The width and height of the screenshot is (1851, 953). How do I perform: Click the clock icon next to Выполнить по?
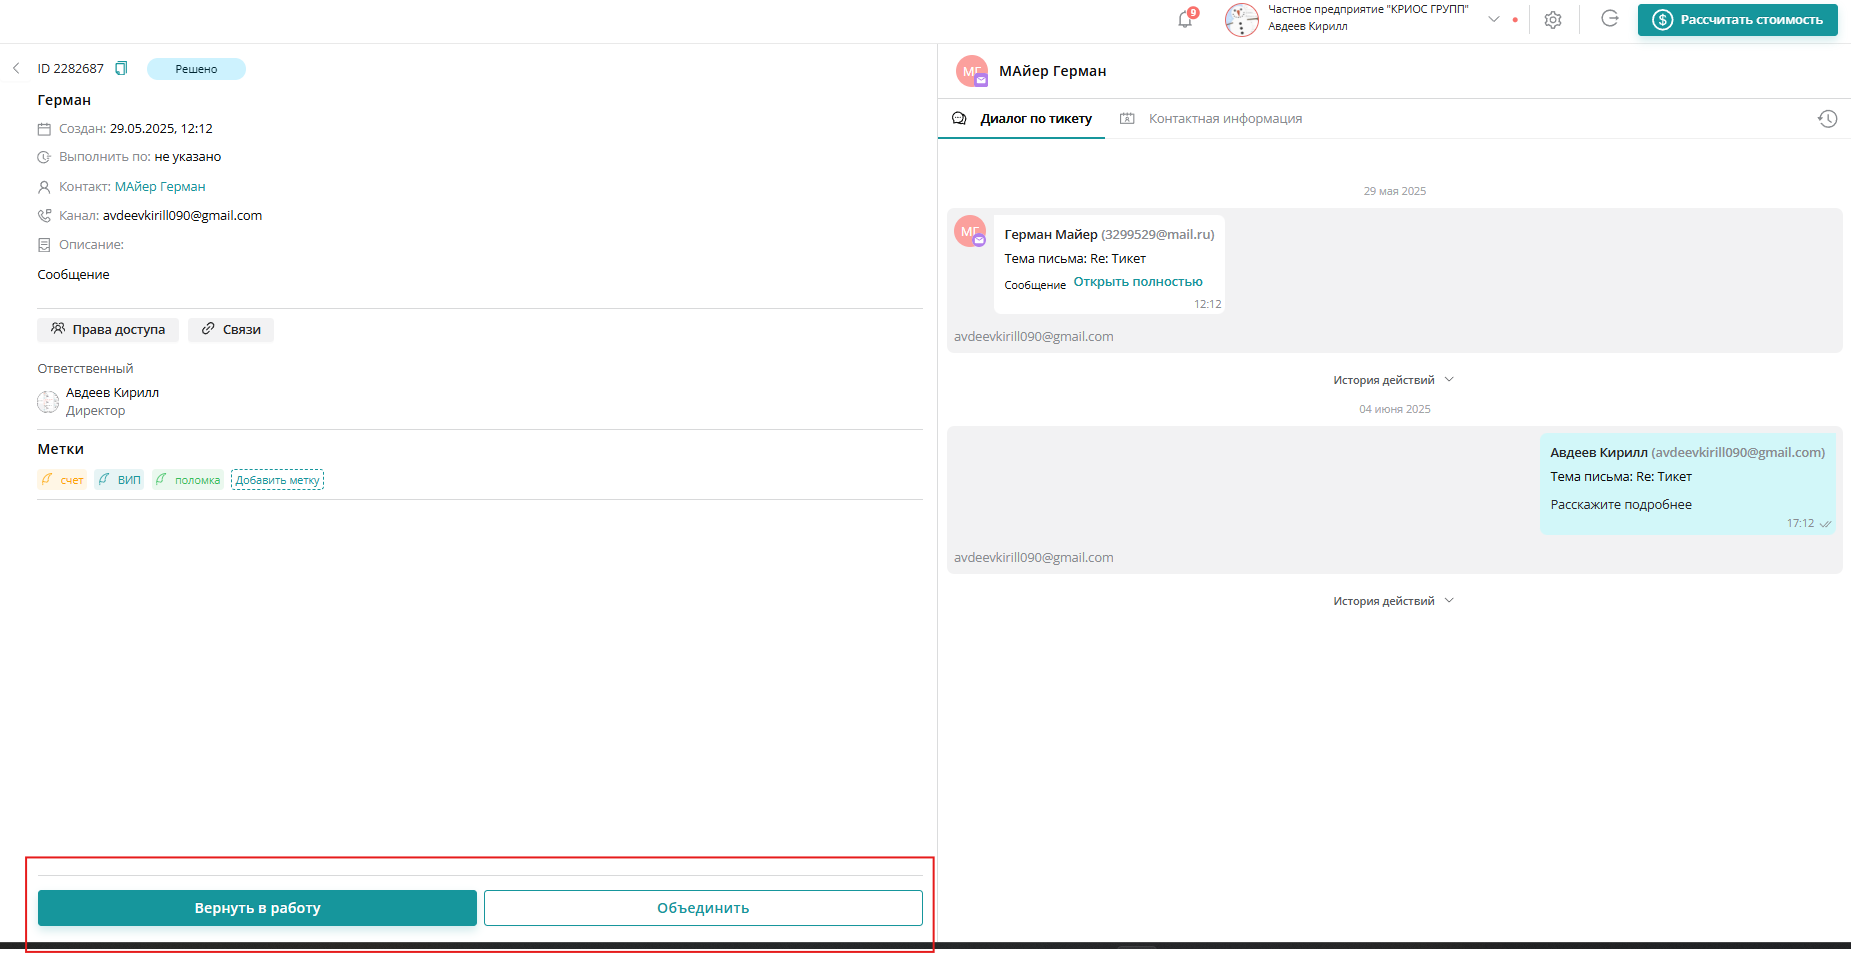[x=44, y=157]
